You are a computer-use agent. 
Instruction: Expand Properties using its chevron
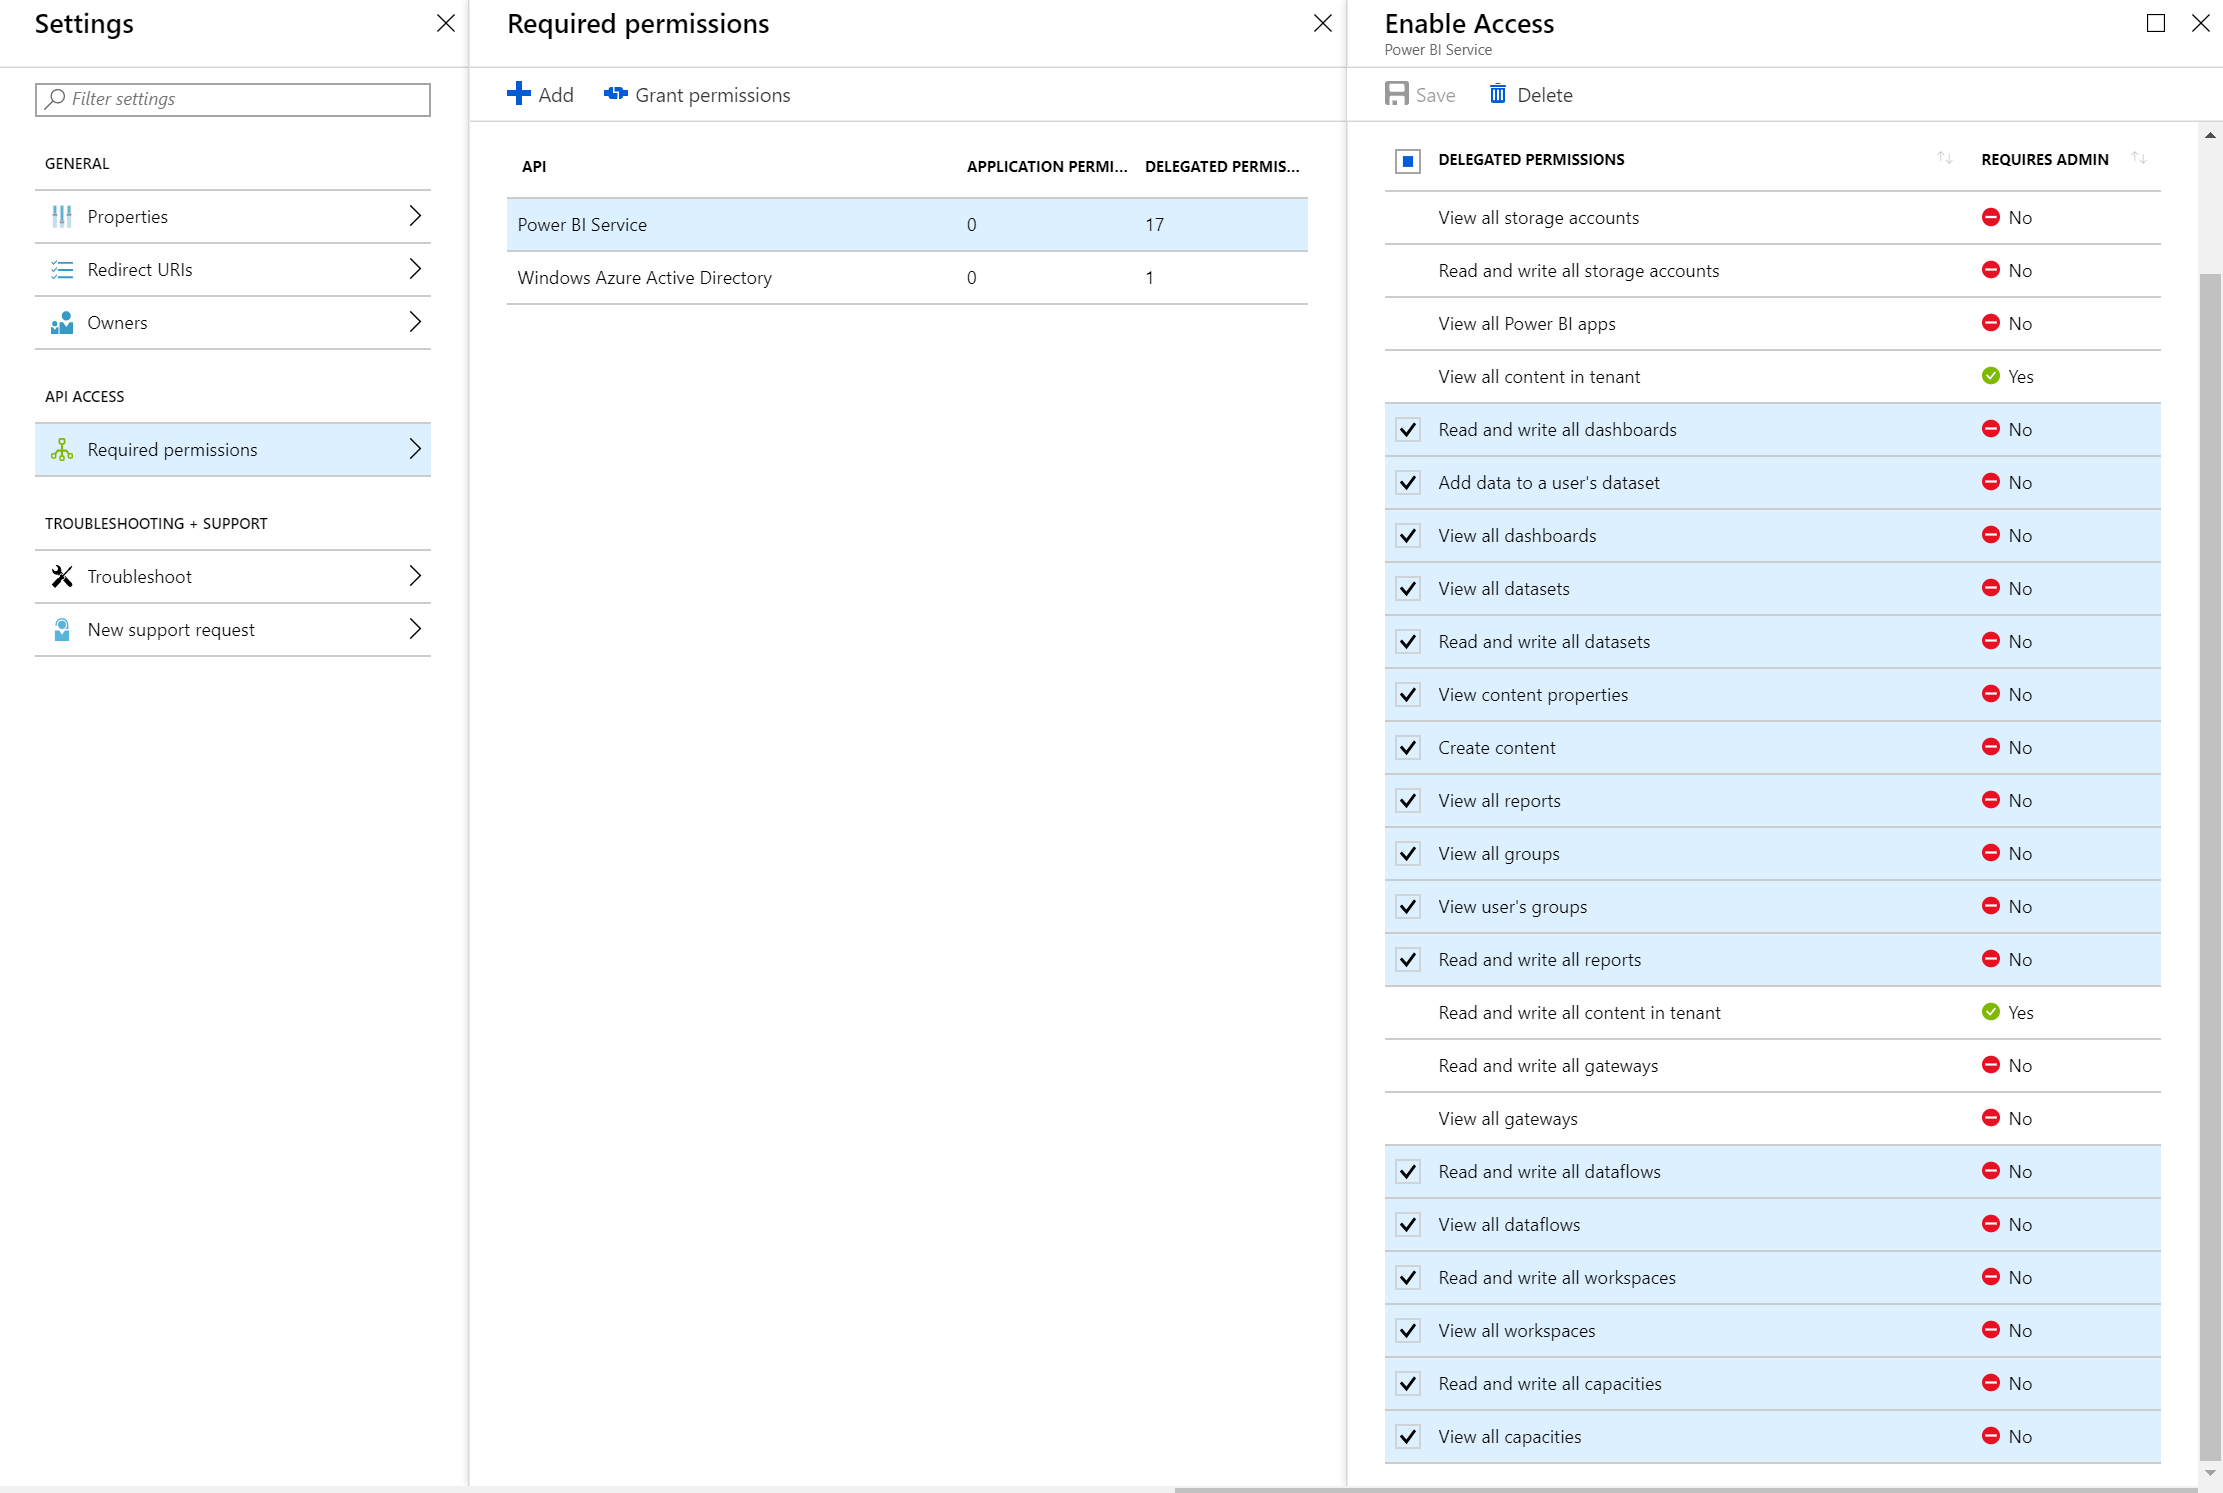(x=416, y=216)
